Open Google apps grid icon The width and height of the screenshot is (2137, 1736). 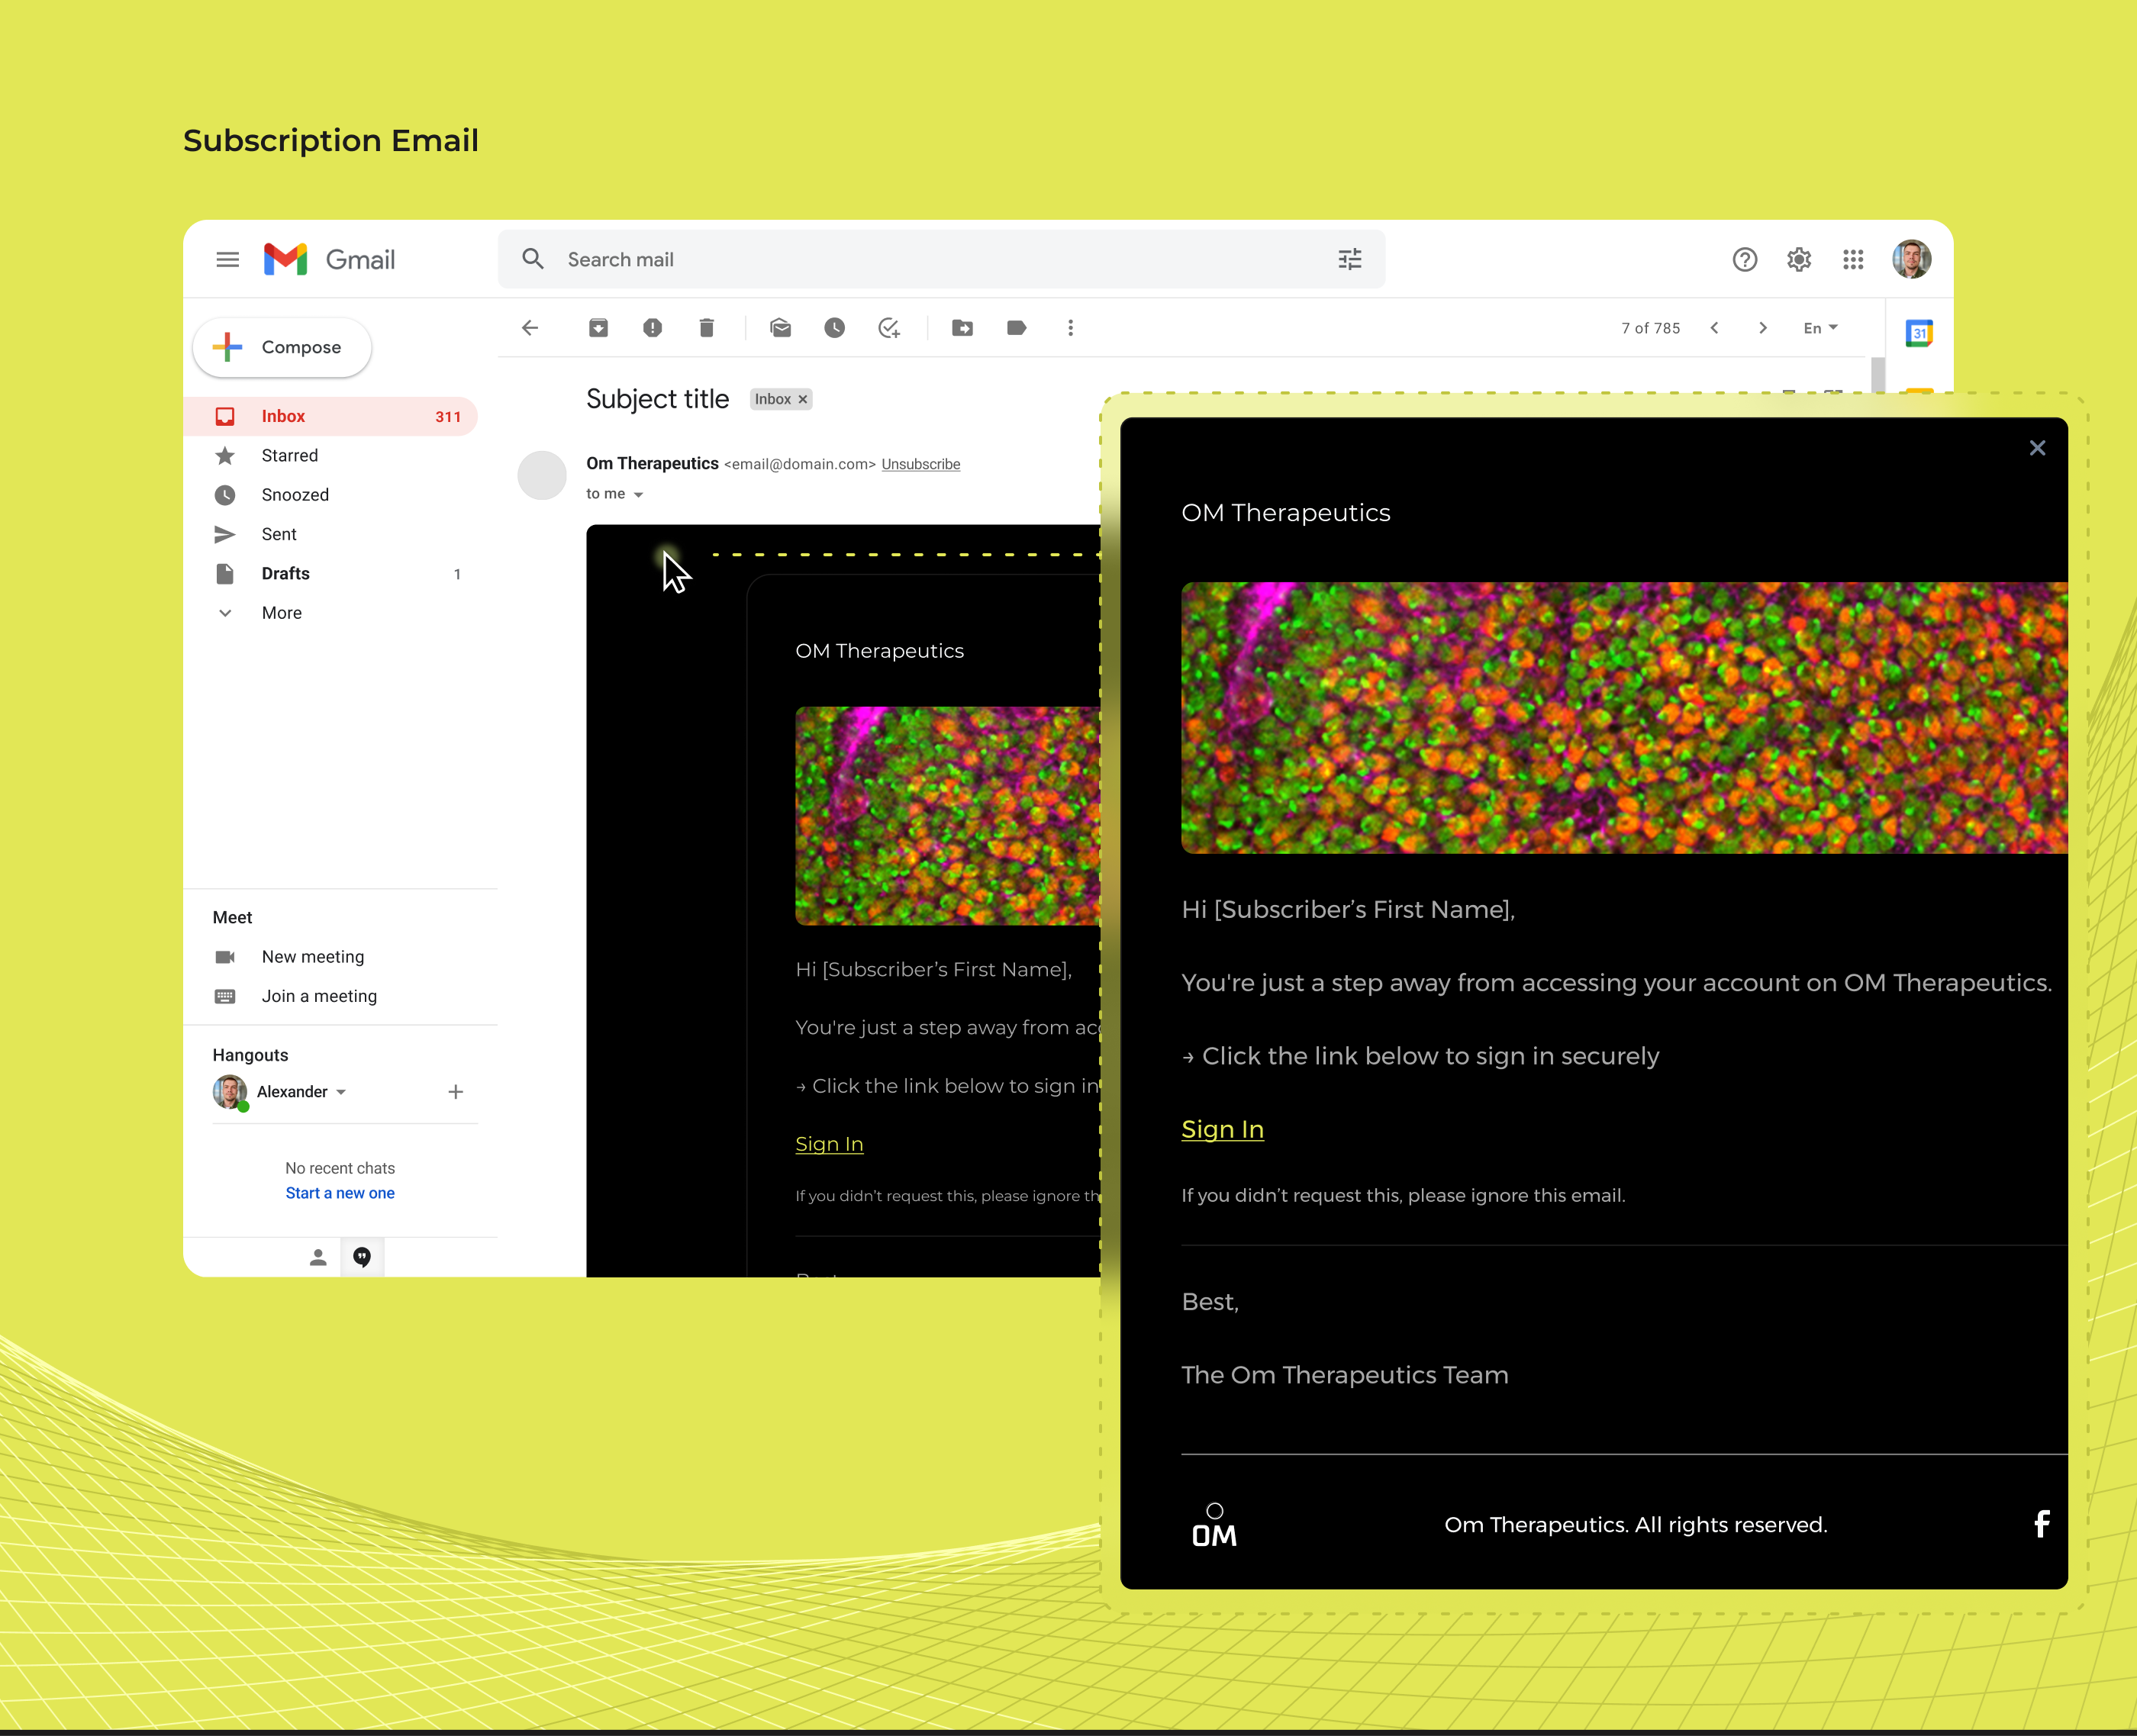[1853, 260]
